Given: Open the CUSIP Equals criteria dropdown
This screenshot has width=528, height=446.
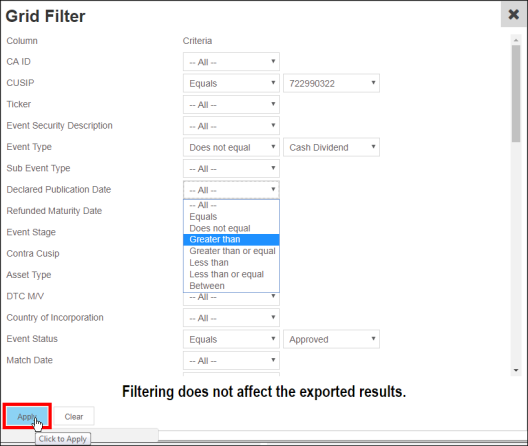Looking at the screenshot, I should coord(231,83).
